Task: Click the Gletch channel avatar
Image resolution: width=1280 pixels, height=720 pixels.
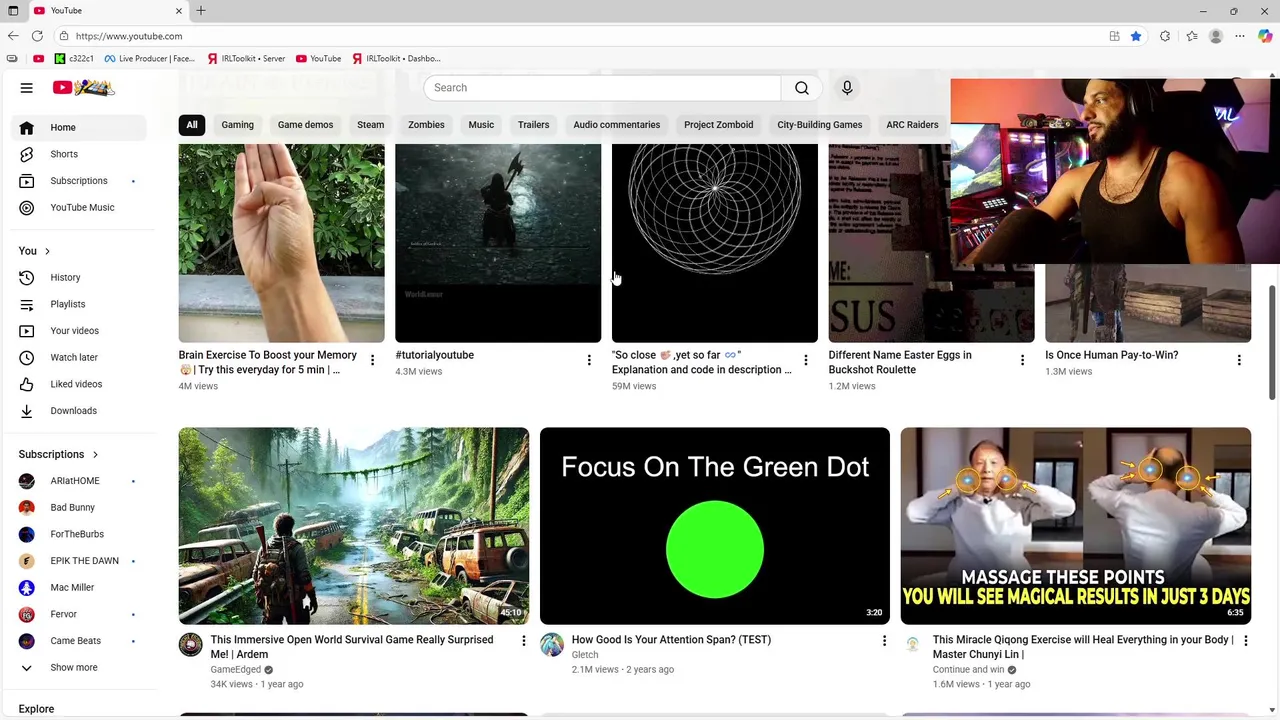Action: pos(551,645)
